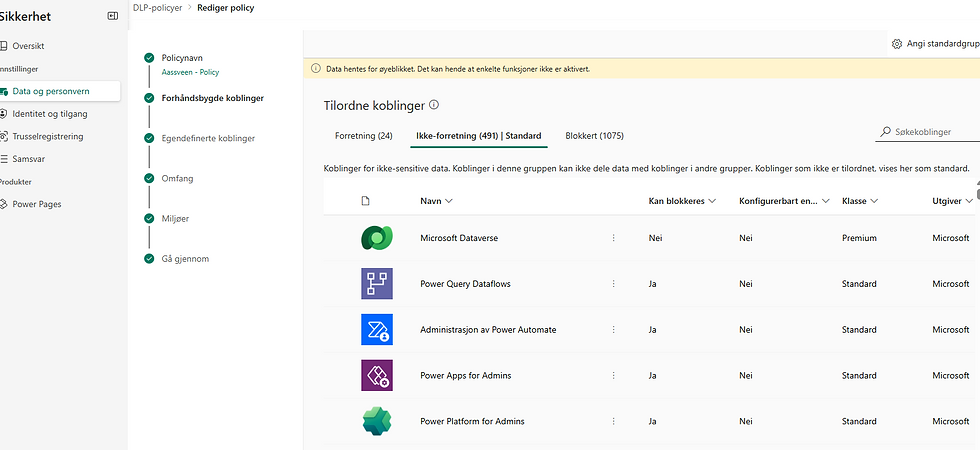This screenshot has width=980, height=450.
Task: Jump to Egendefinerte koblinger step
Action: tap(208, 138)
